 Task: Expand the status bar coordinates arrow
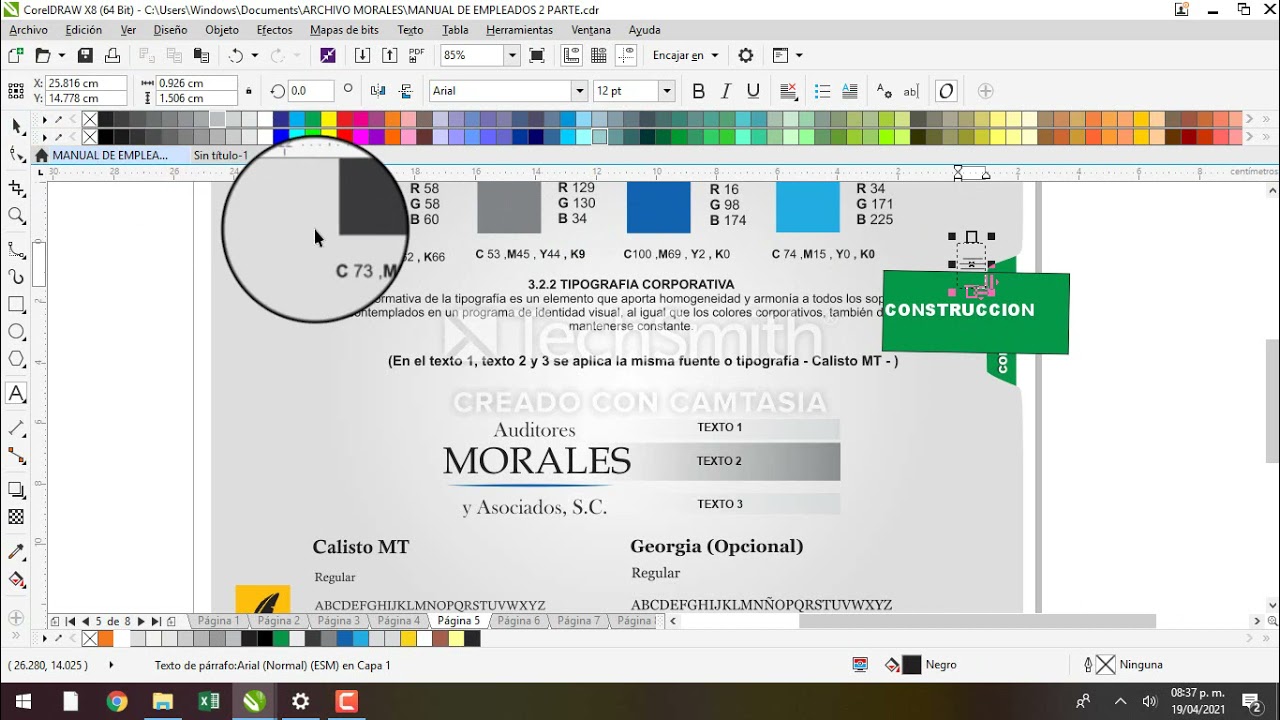tap(111, 665)
